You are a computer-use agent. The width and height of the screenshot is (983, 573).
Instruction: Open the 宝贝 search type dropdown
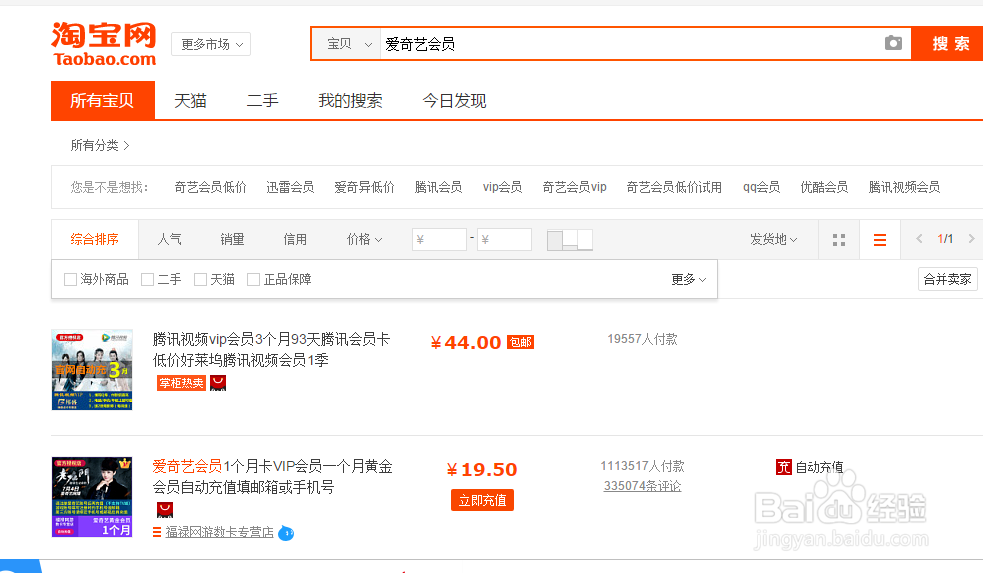(346, 44)
